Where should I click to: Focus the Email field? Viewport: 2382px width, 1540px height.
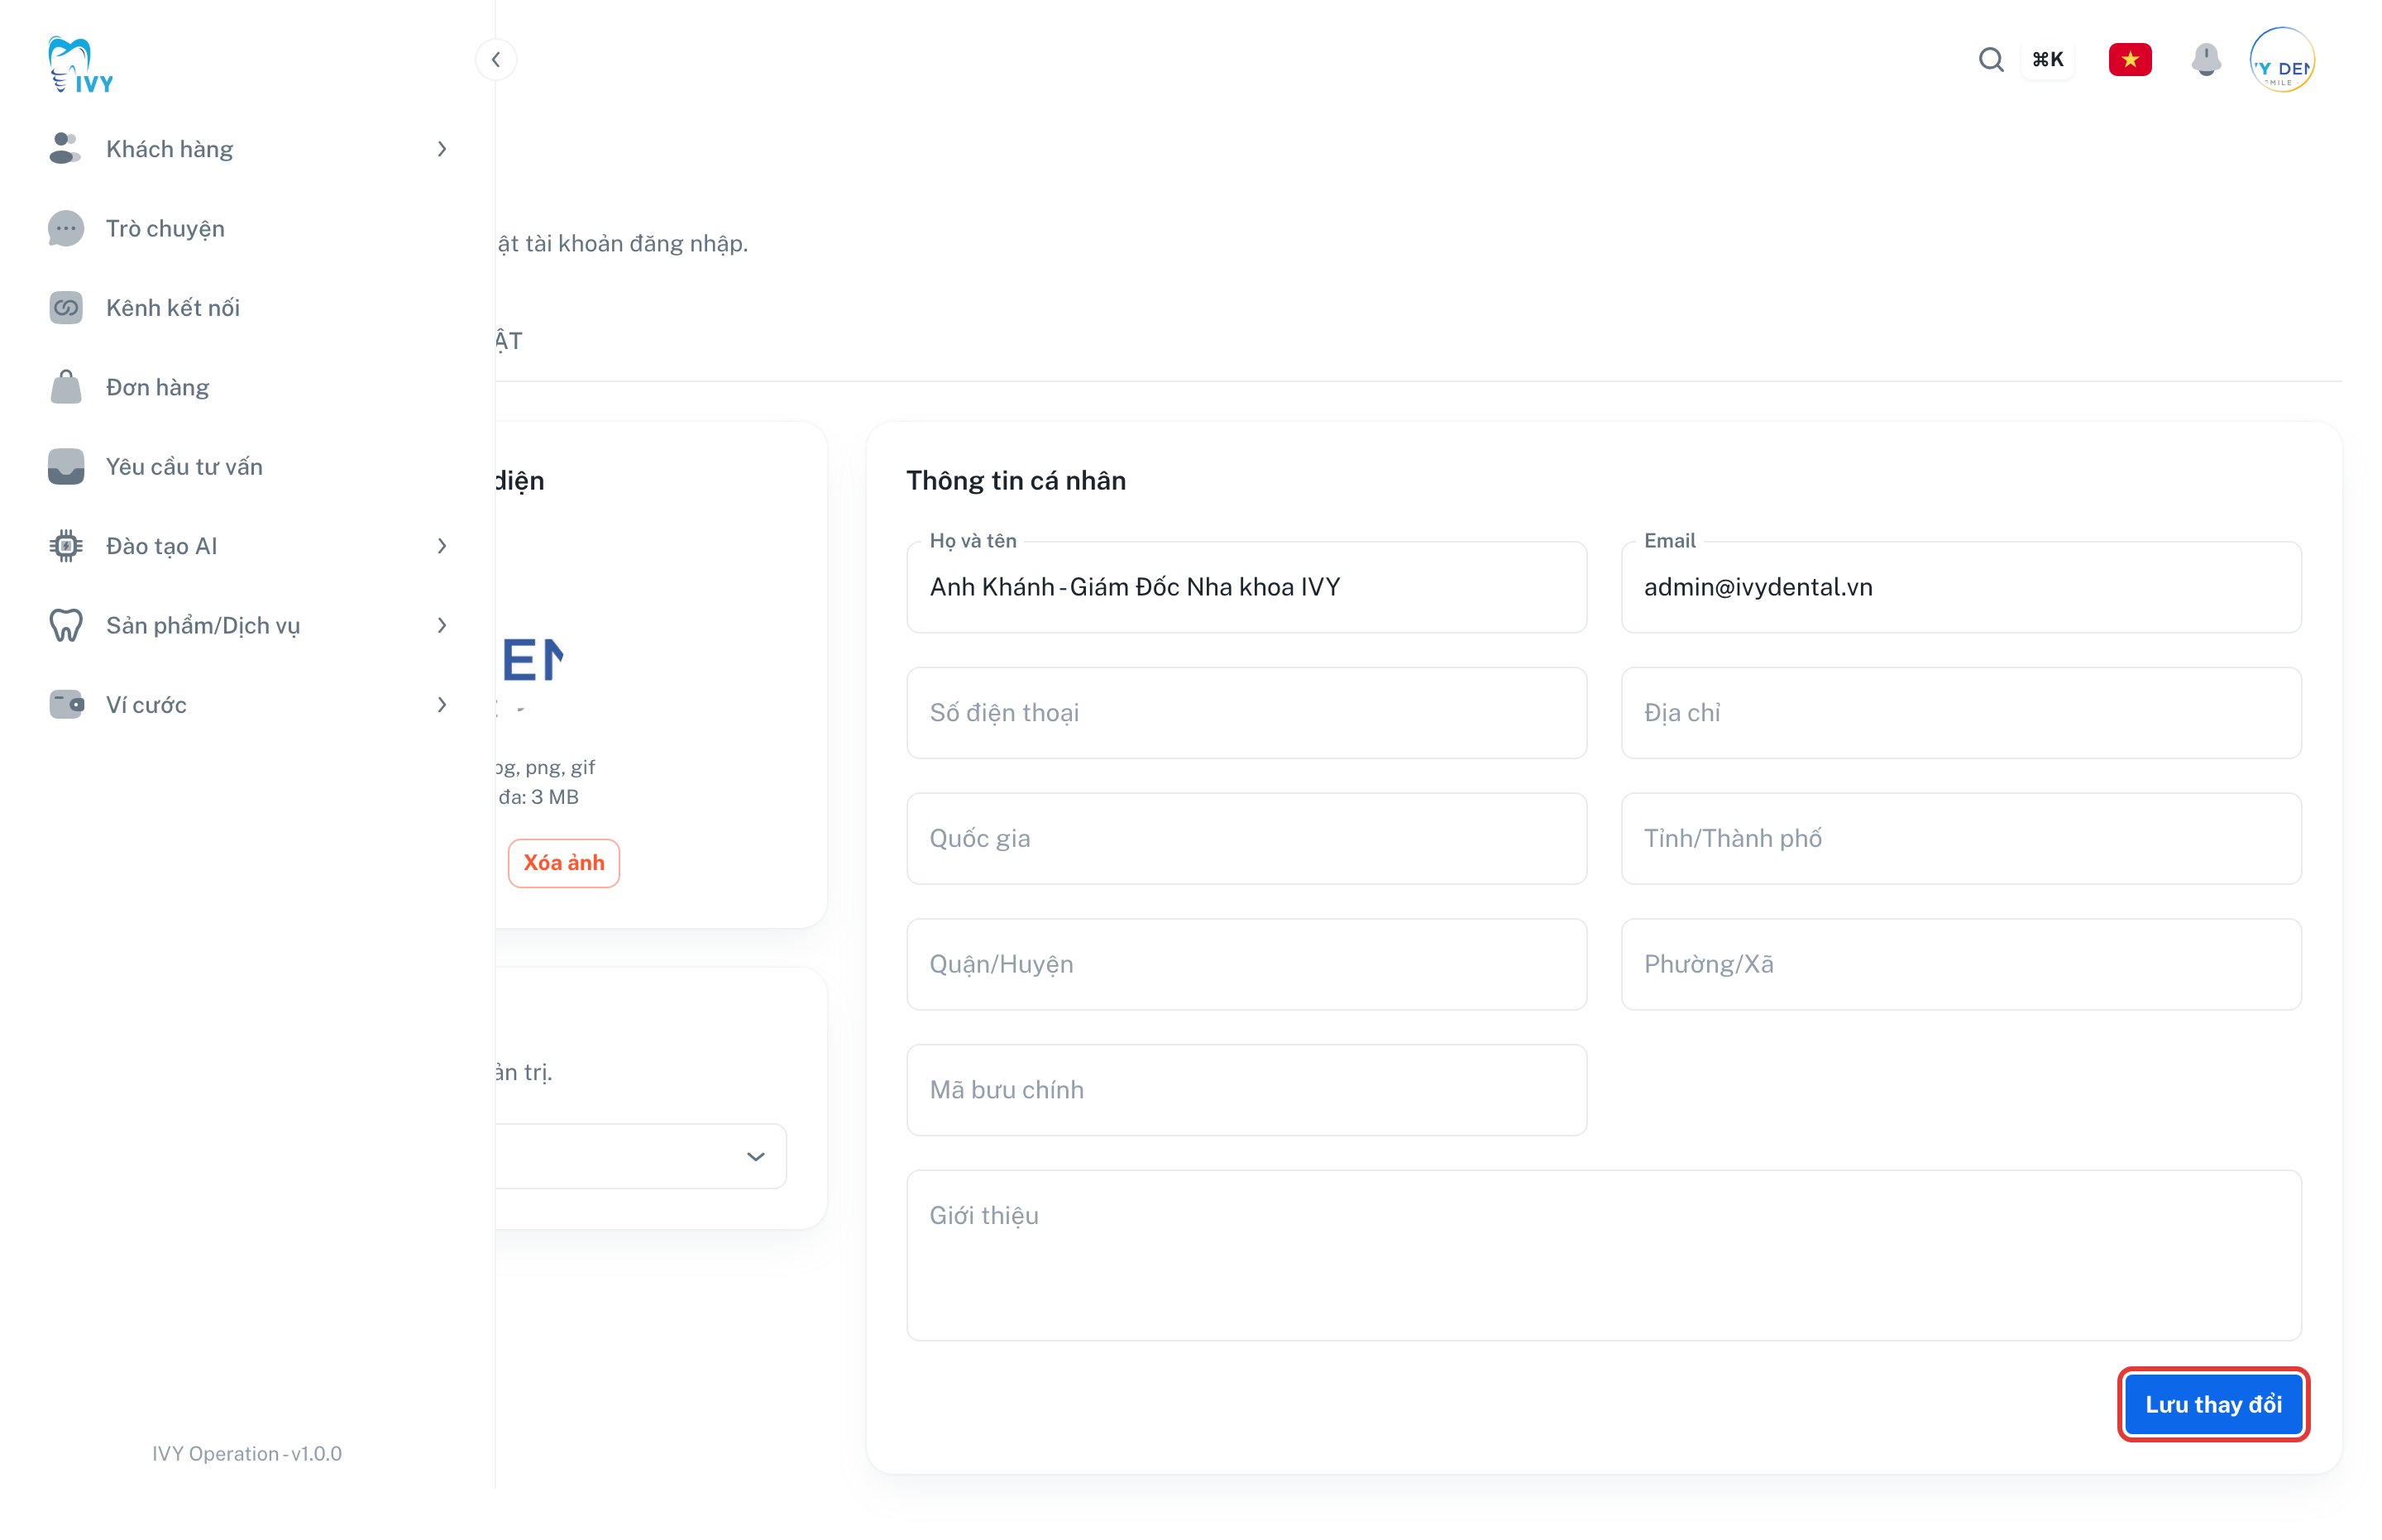click(x=1961, y=587)
